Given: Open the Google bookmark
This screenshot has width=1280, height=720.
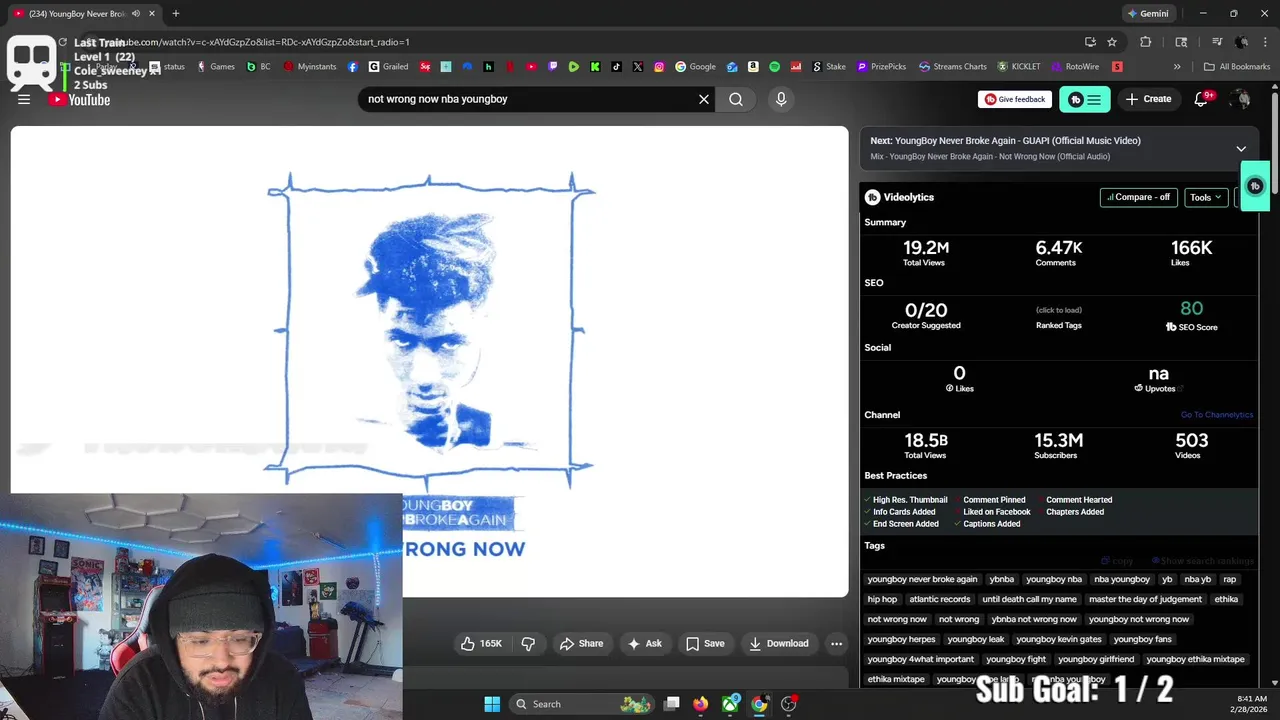Looking at the screenshot, I should tap(695, 67).
